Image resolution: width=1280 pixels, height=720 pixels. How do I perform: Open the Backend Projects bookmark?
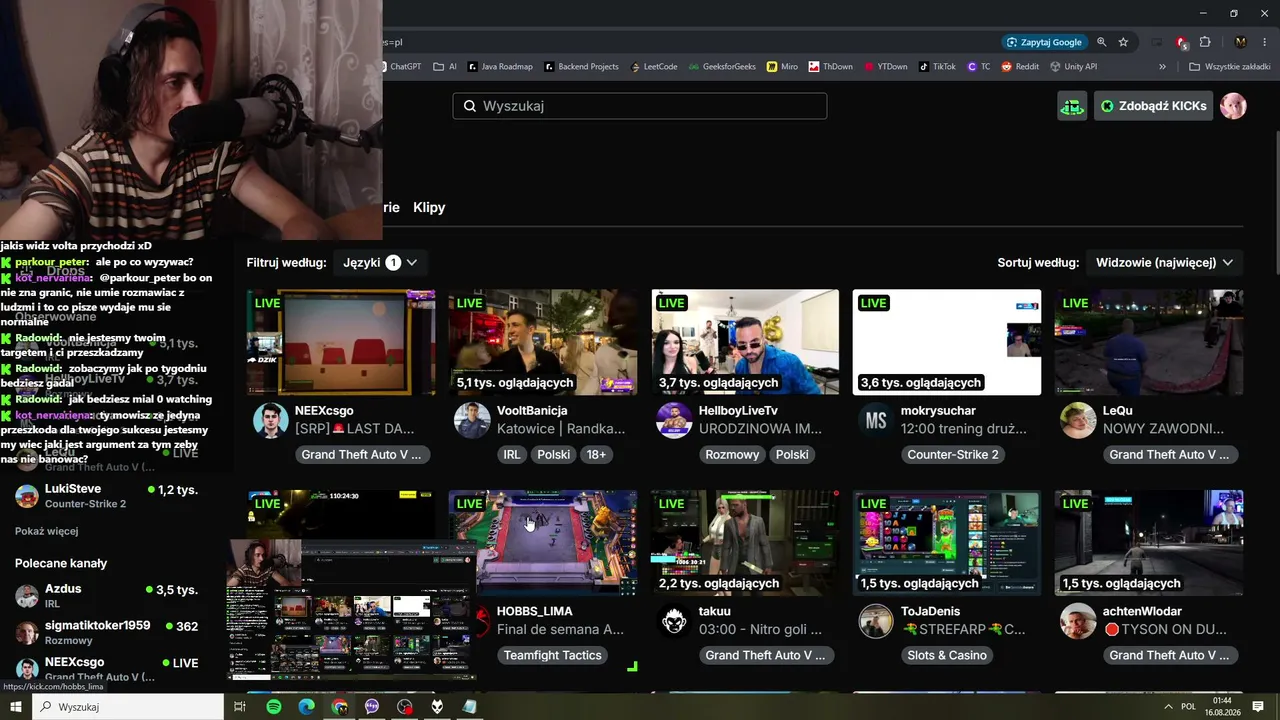(x=582, y=67)
